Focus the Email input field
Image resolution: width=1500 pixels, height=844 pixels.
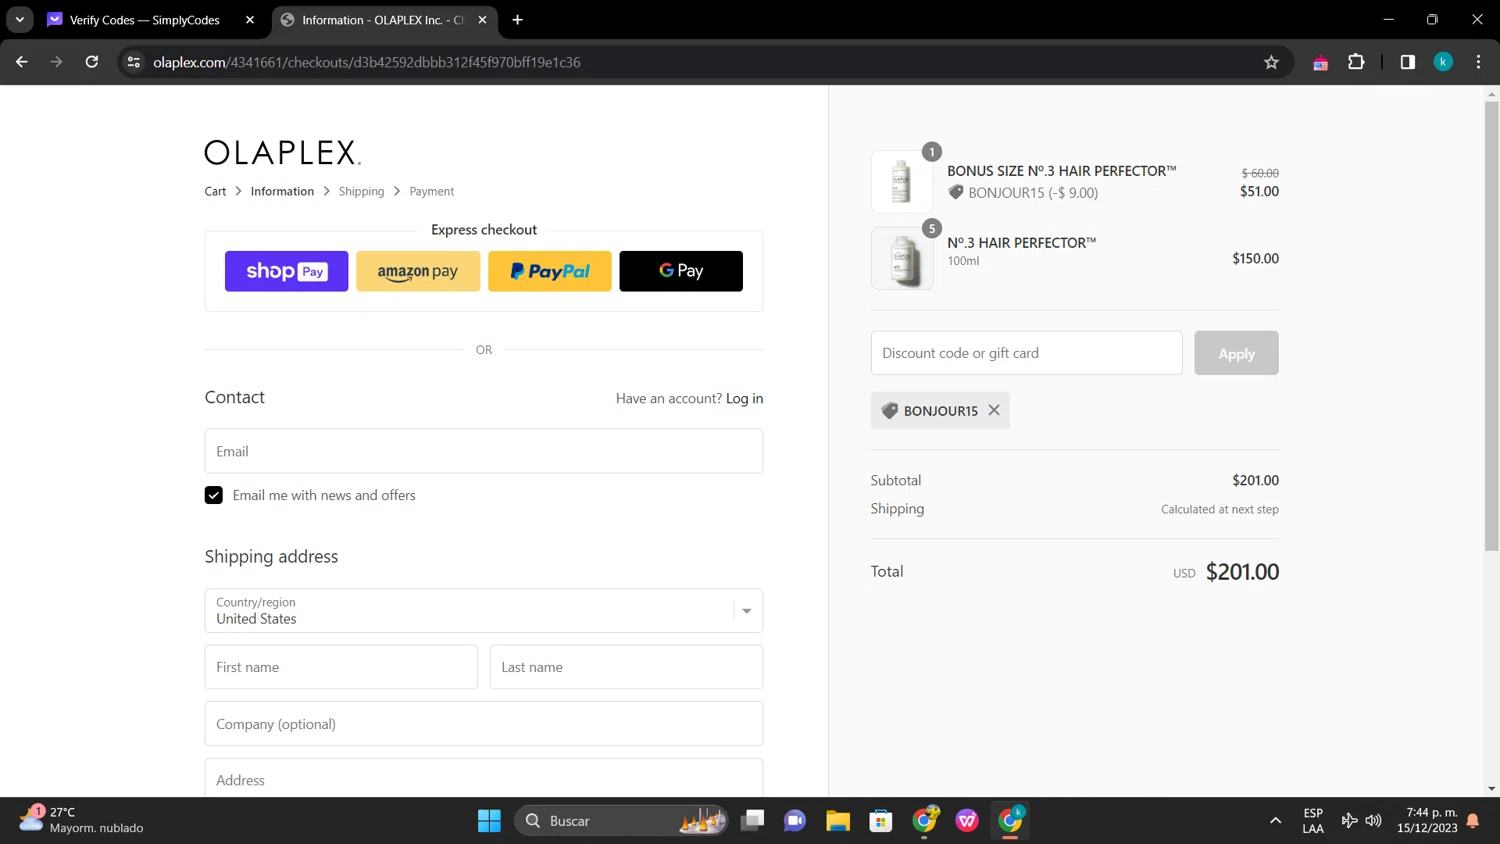tap(484, 451)
